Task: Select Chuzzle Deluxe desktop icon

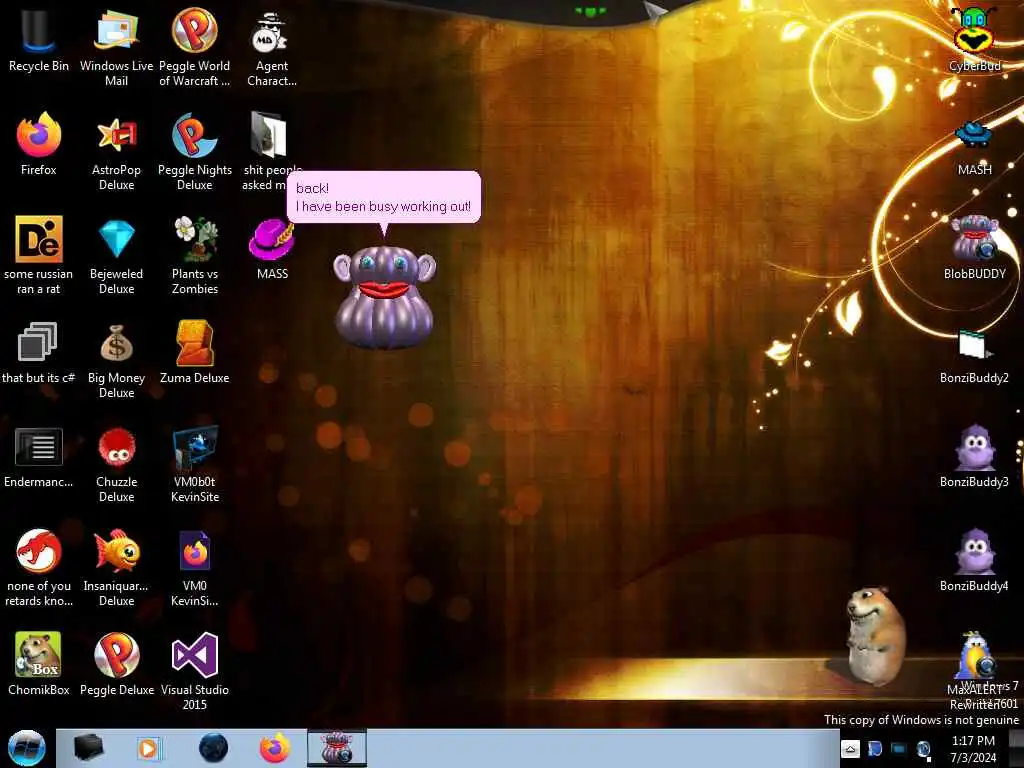Action: click(116, 464)
